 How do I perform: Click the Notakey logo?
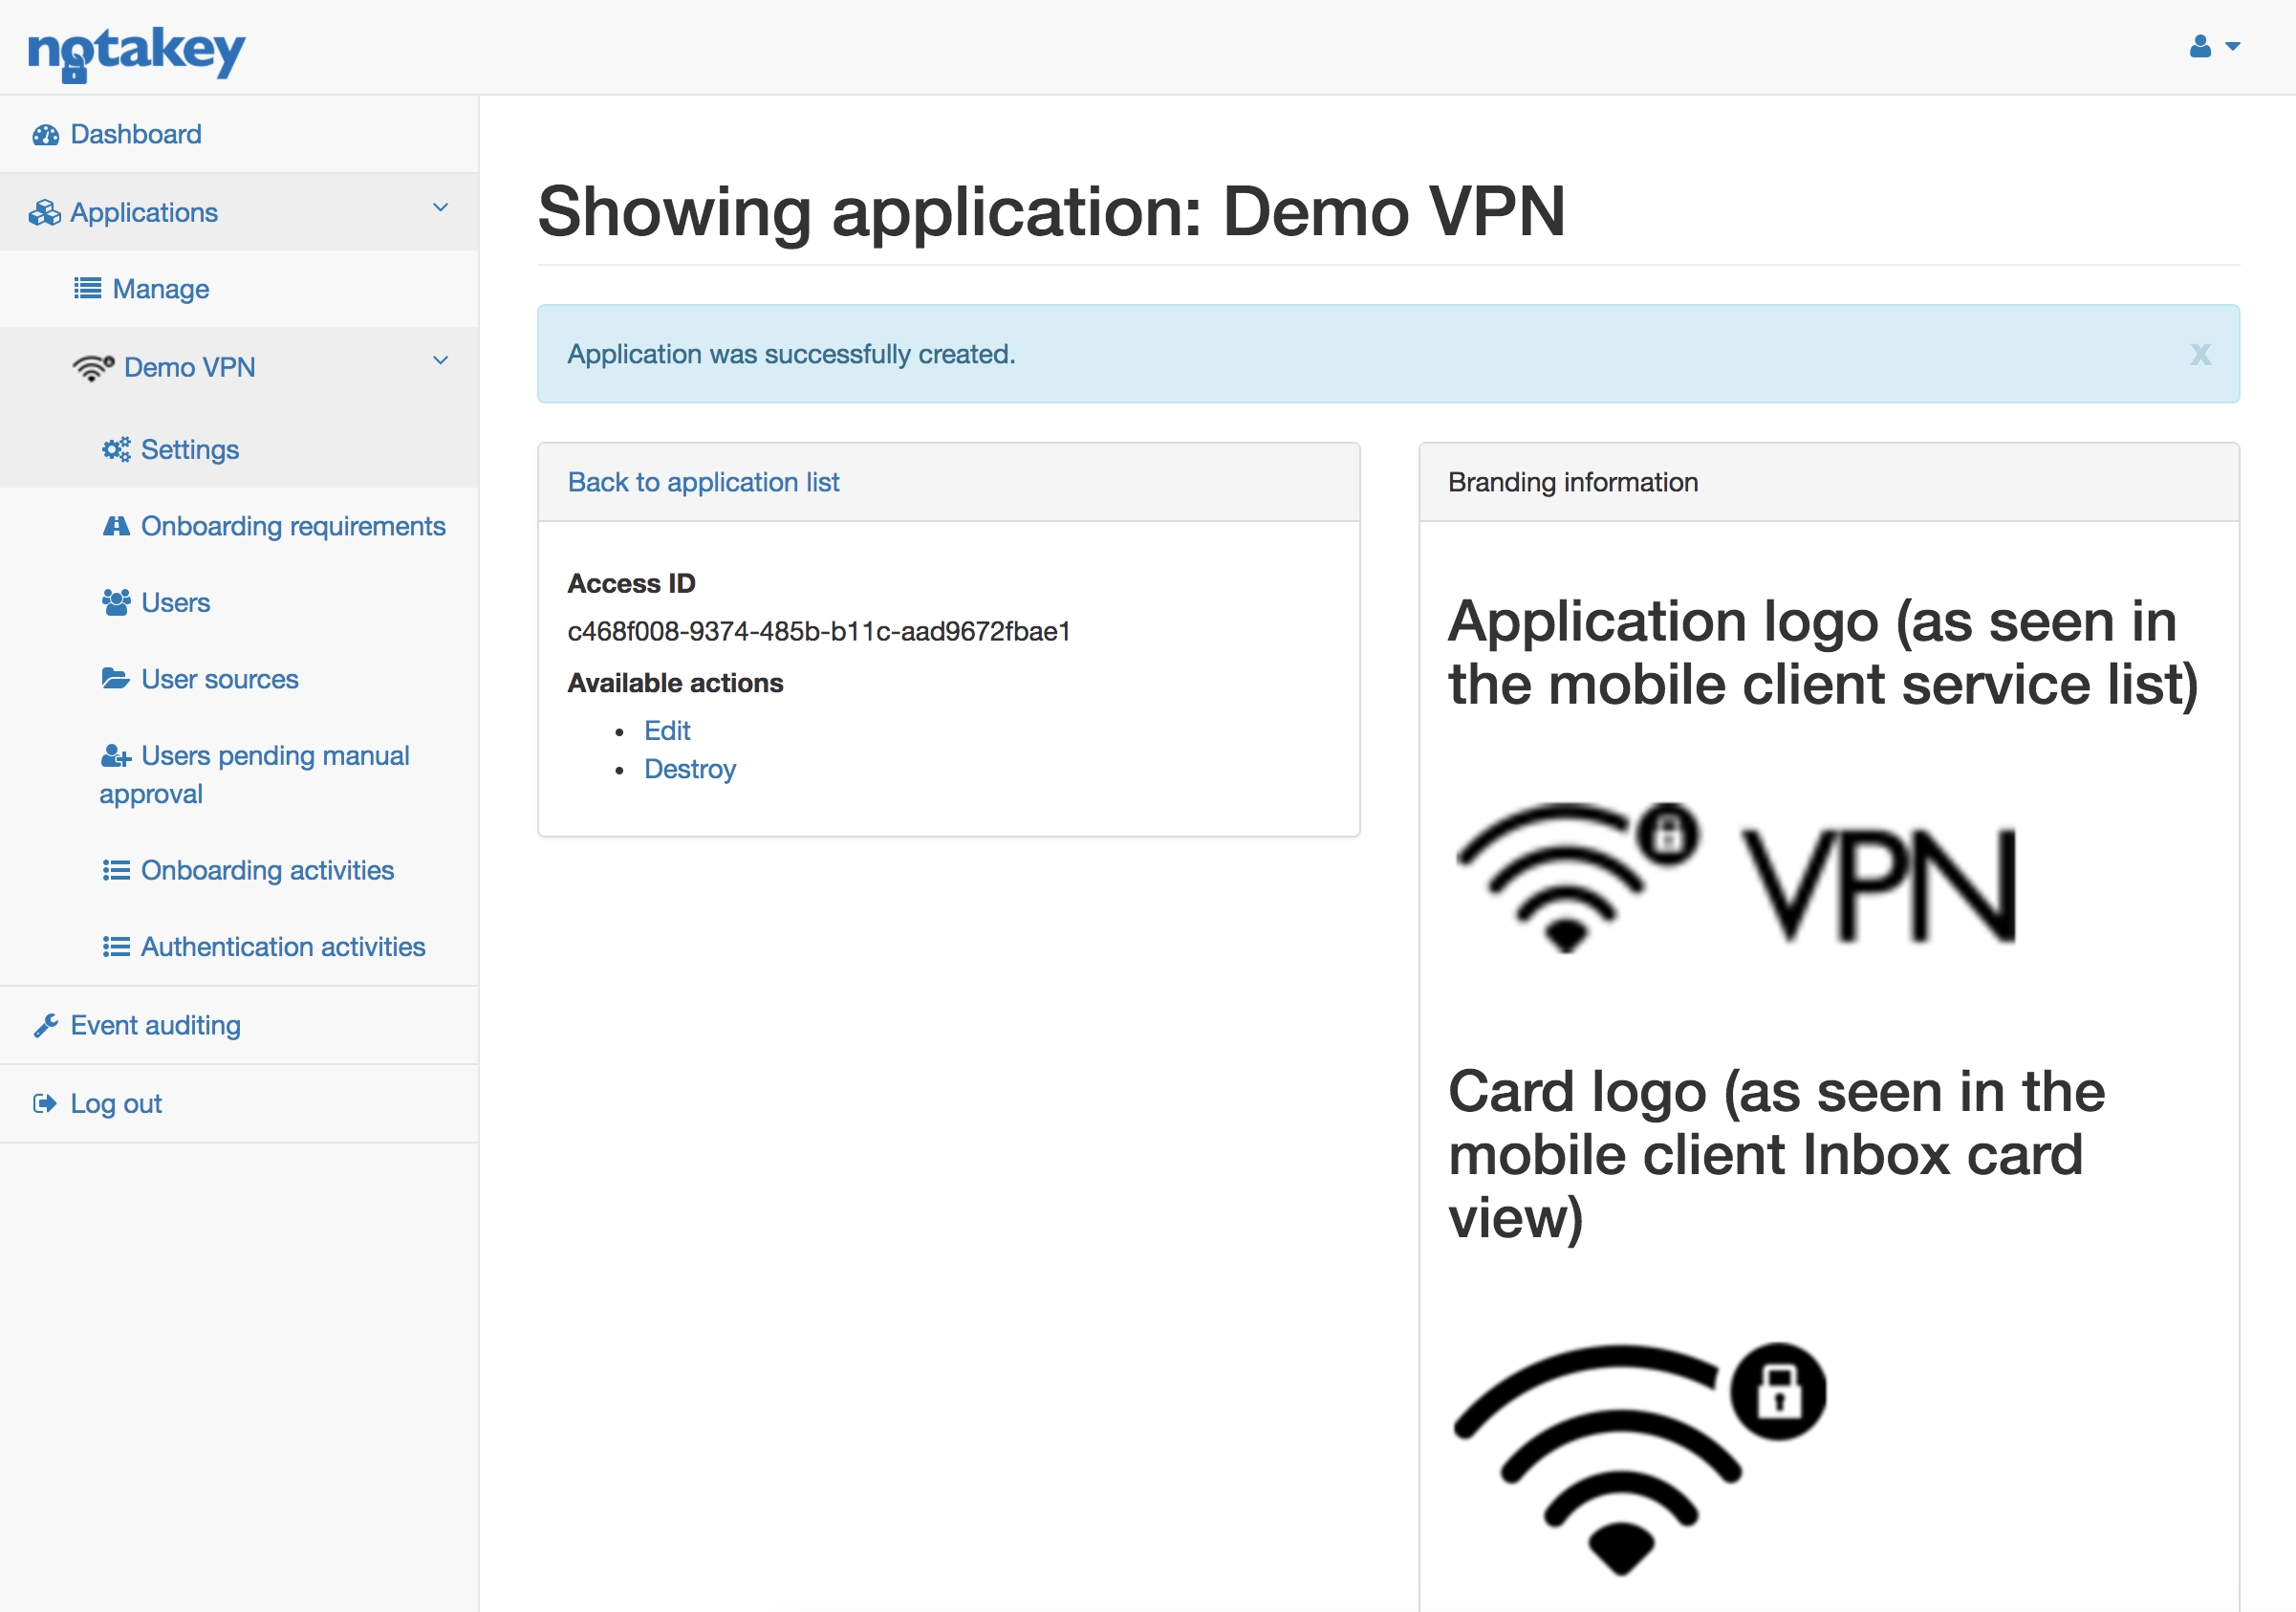tap(136, 52)
